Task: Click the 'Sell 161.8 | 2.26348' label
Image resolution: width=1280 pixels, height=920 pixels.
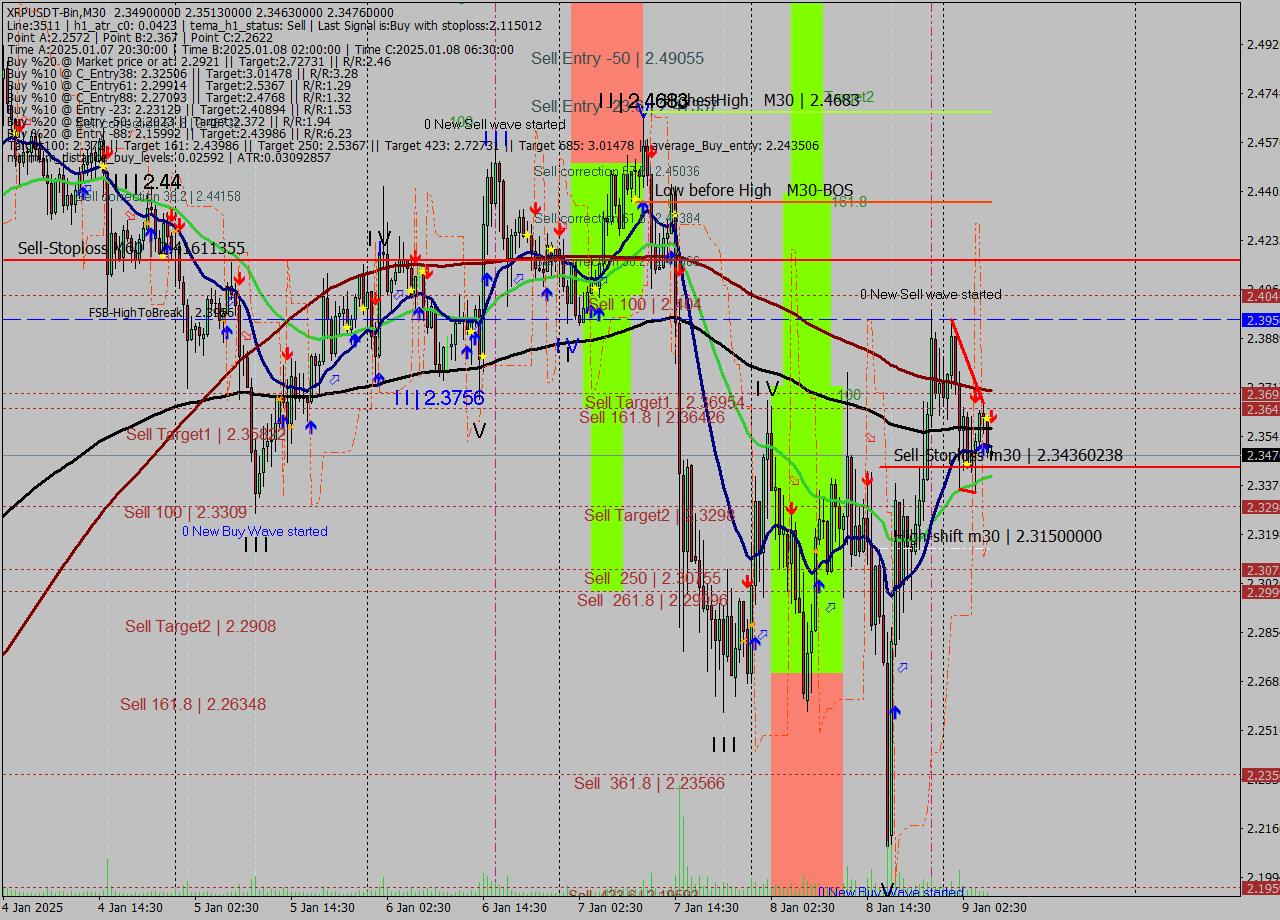Action: 193,704
